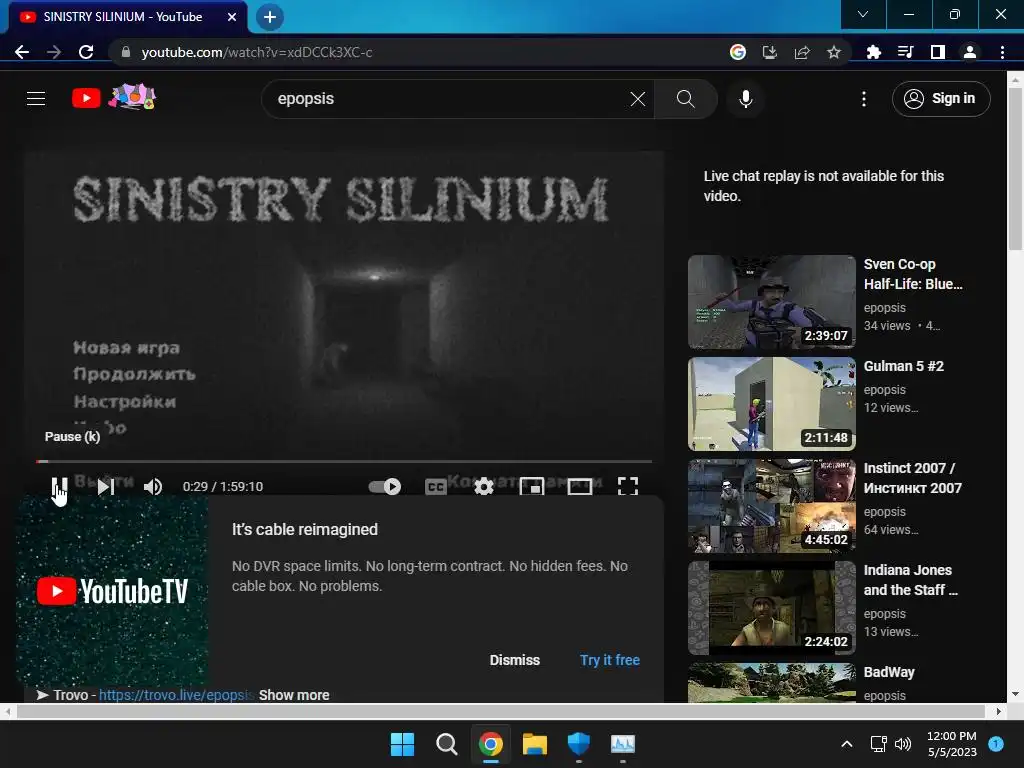
Task: Open Instinct 2007 video thumbnail
Action: click(x=771, y=505)
